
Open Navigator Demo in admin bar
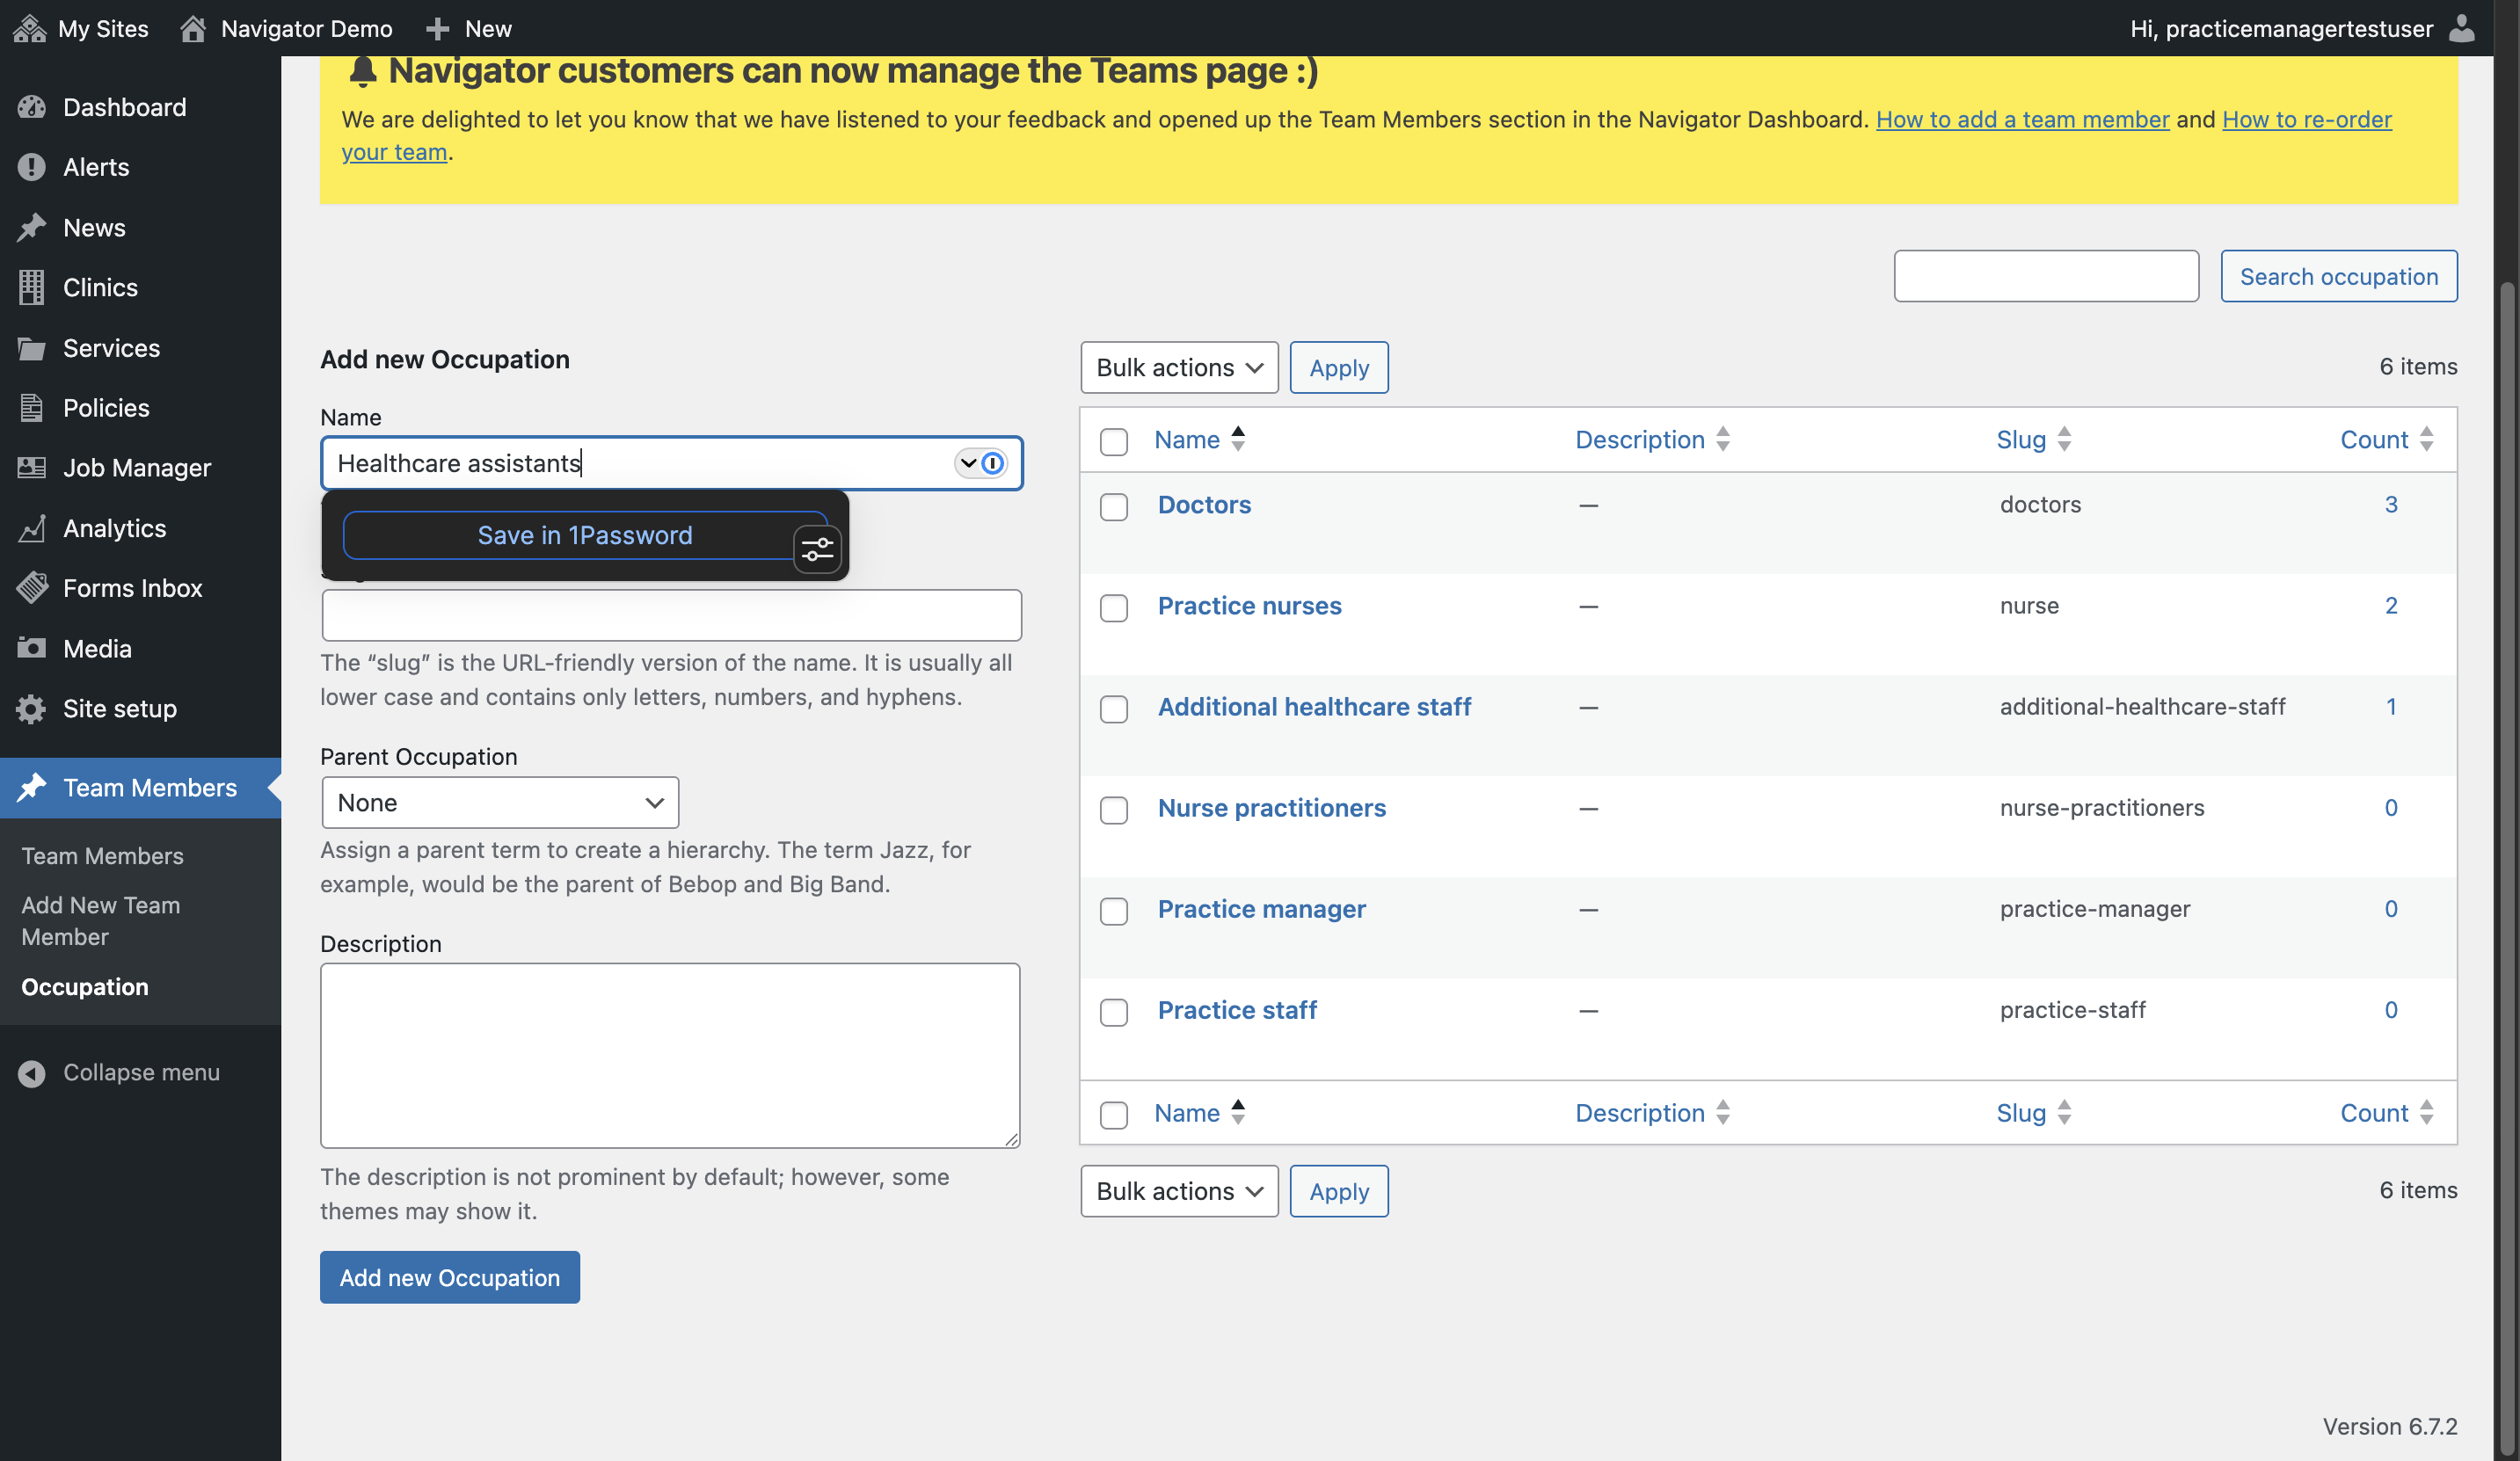286,28
